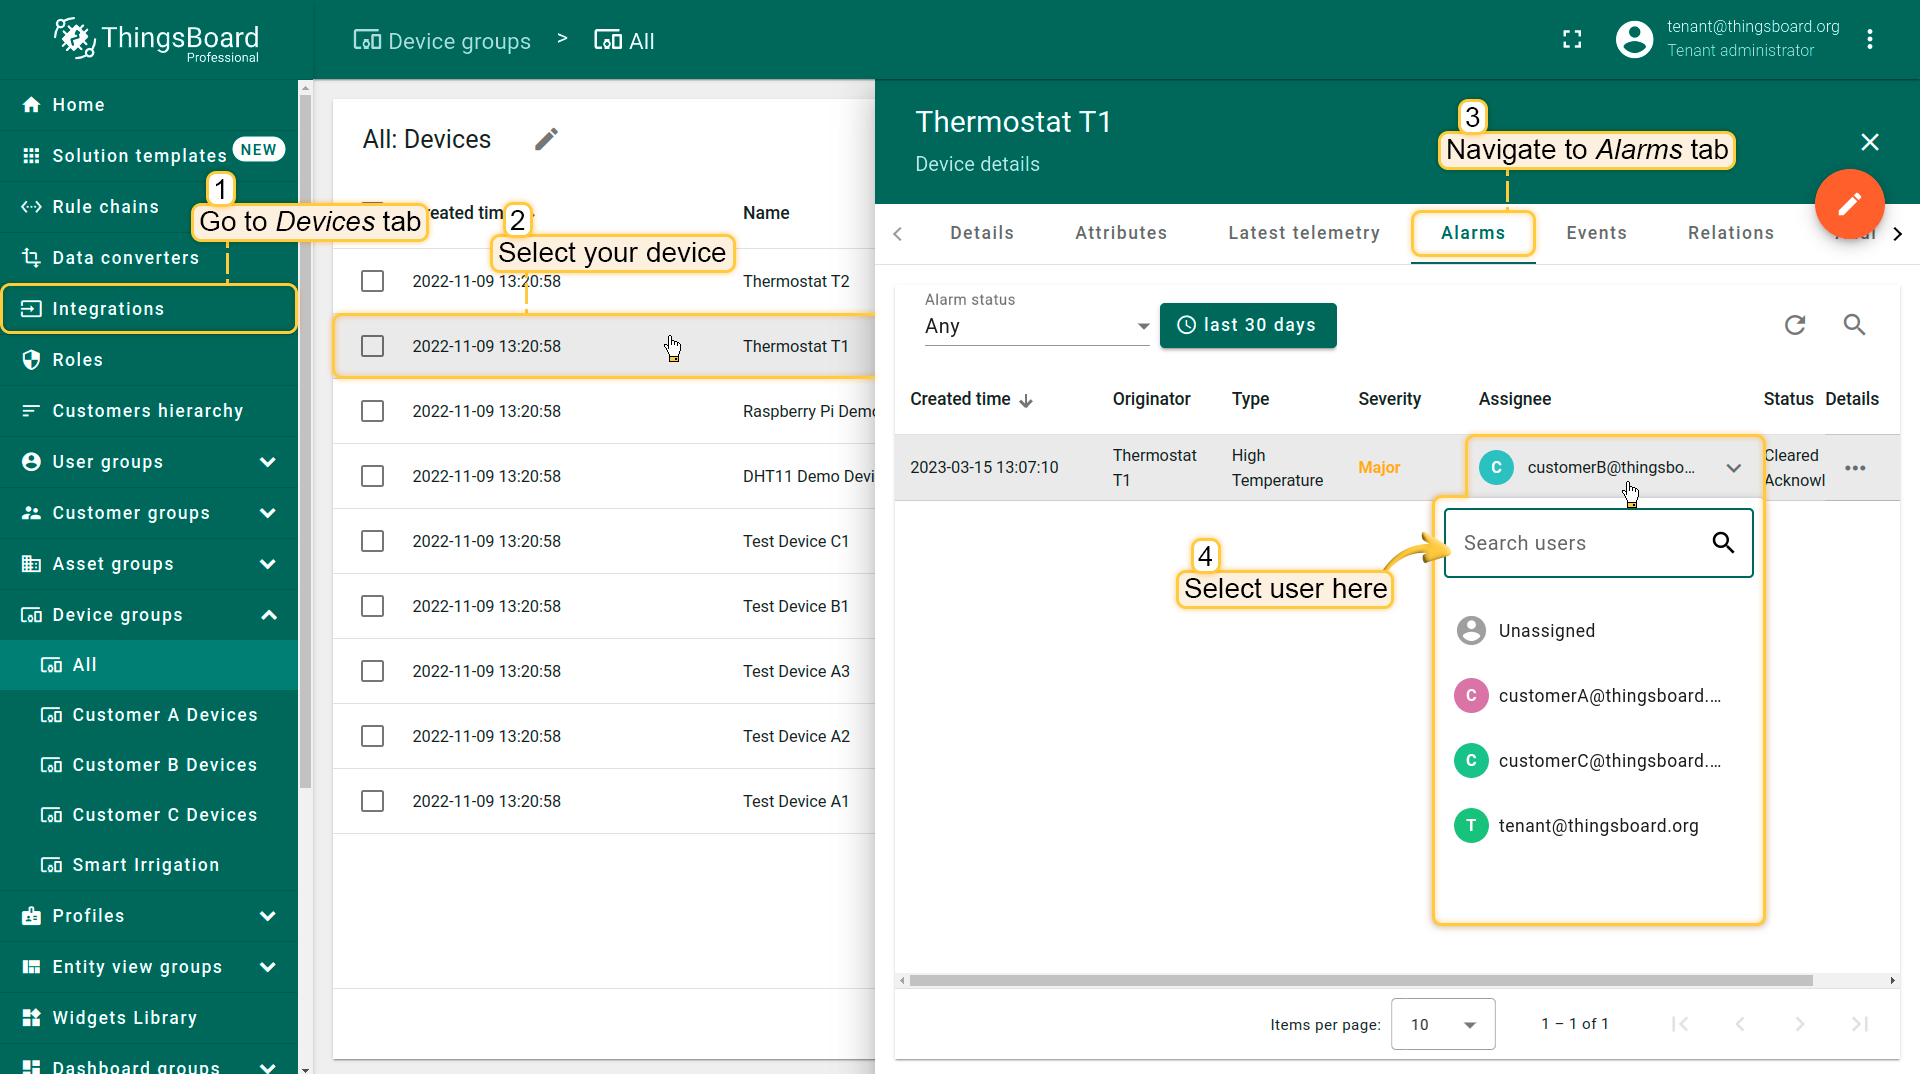Switch to the Relations tab
Viewport: 1920px width, 1074px height.
[1731, 233]
